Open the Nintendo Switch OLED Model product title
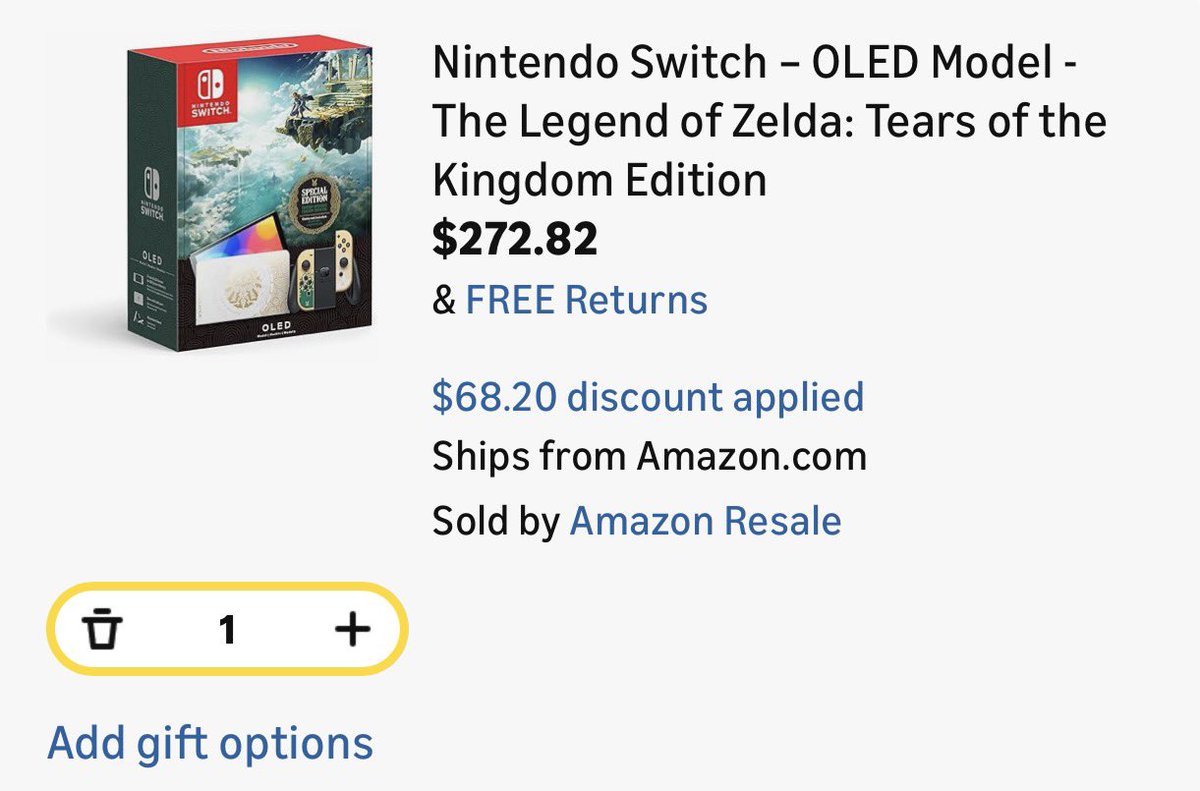Image resolution: width=1200 pixels, height=791 pixels. [769, 122]
